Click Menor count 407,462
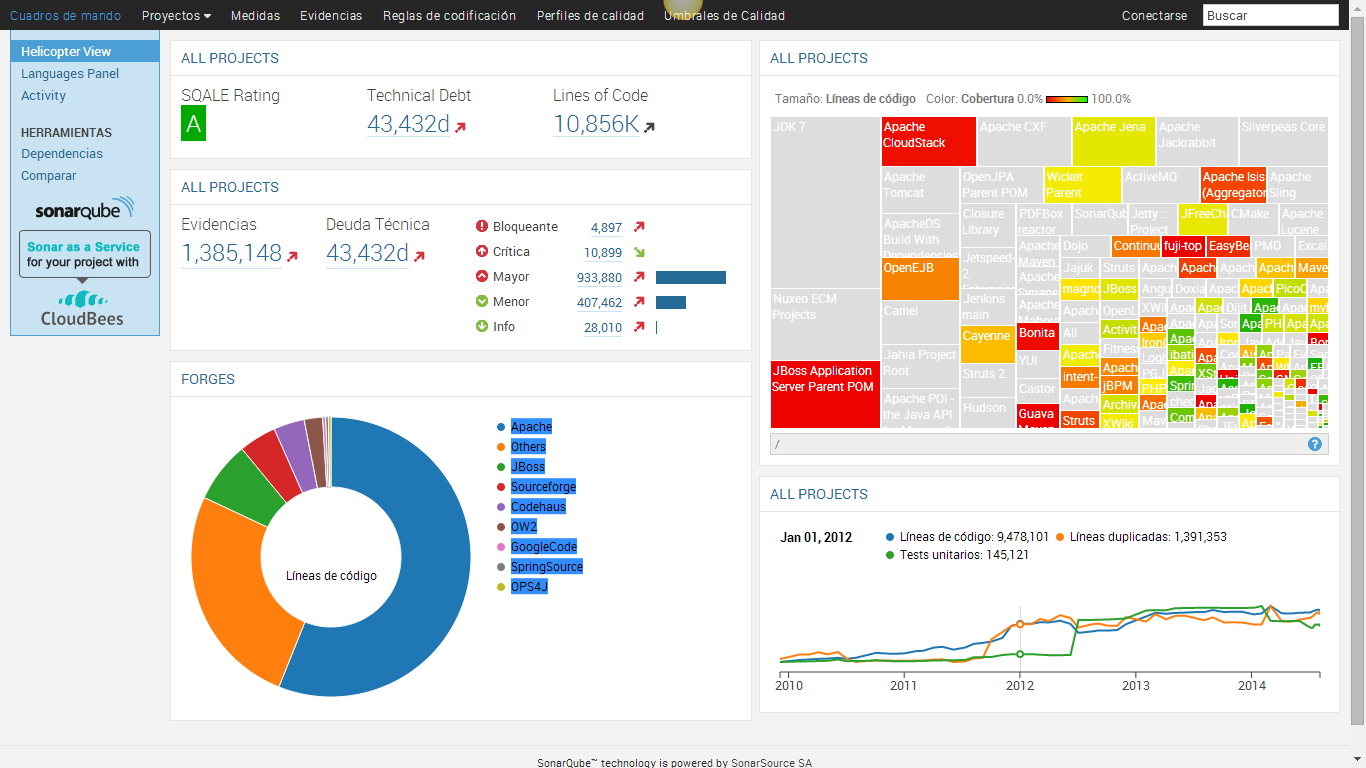This screenshot has height=768, width=1366. pos(599,303)
